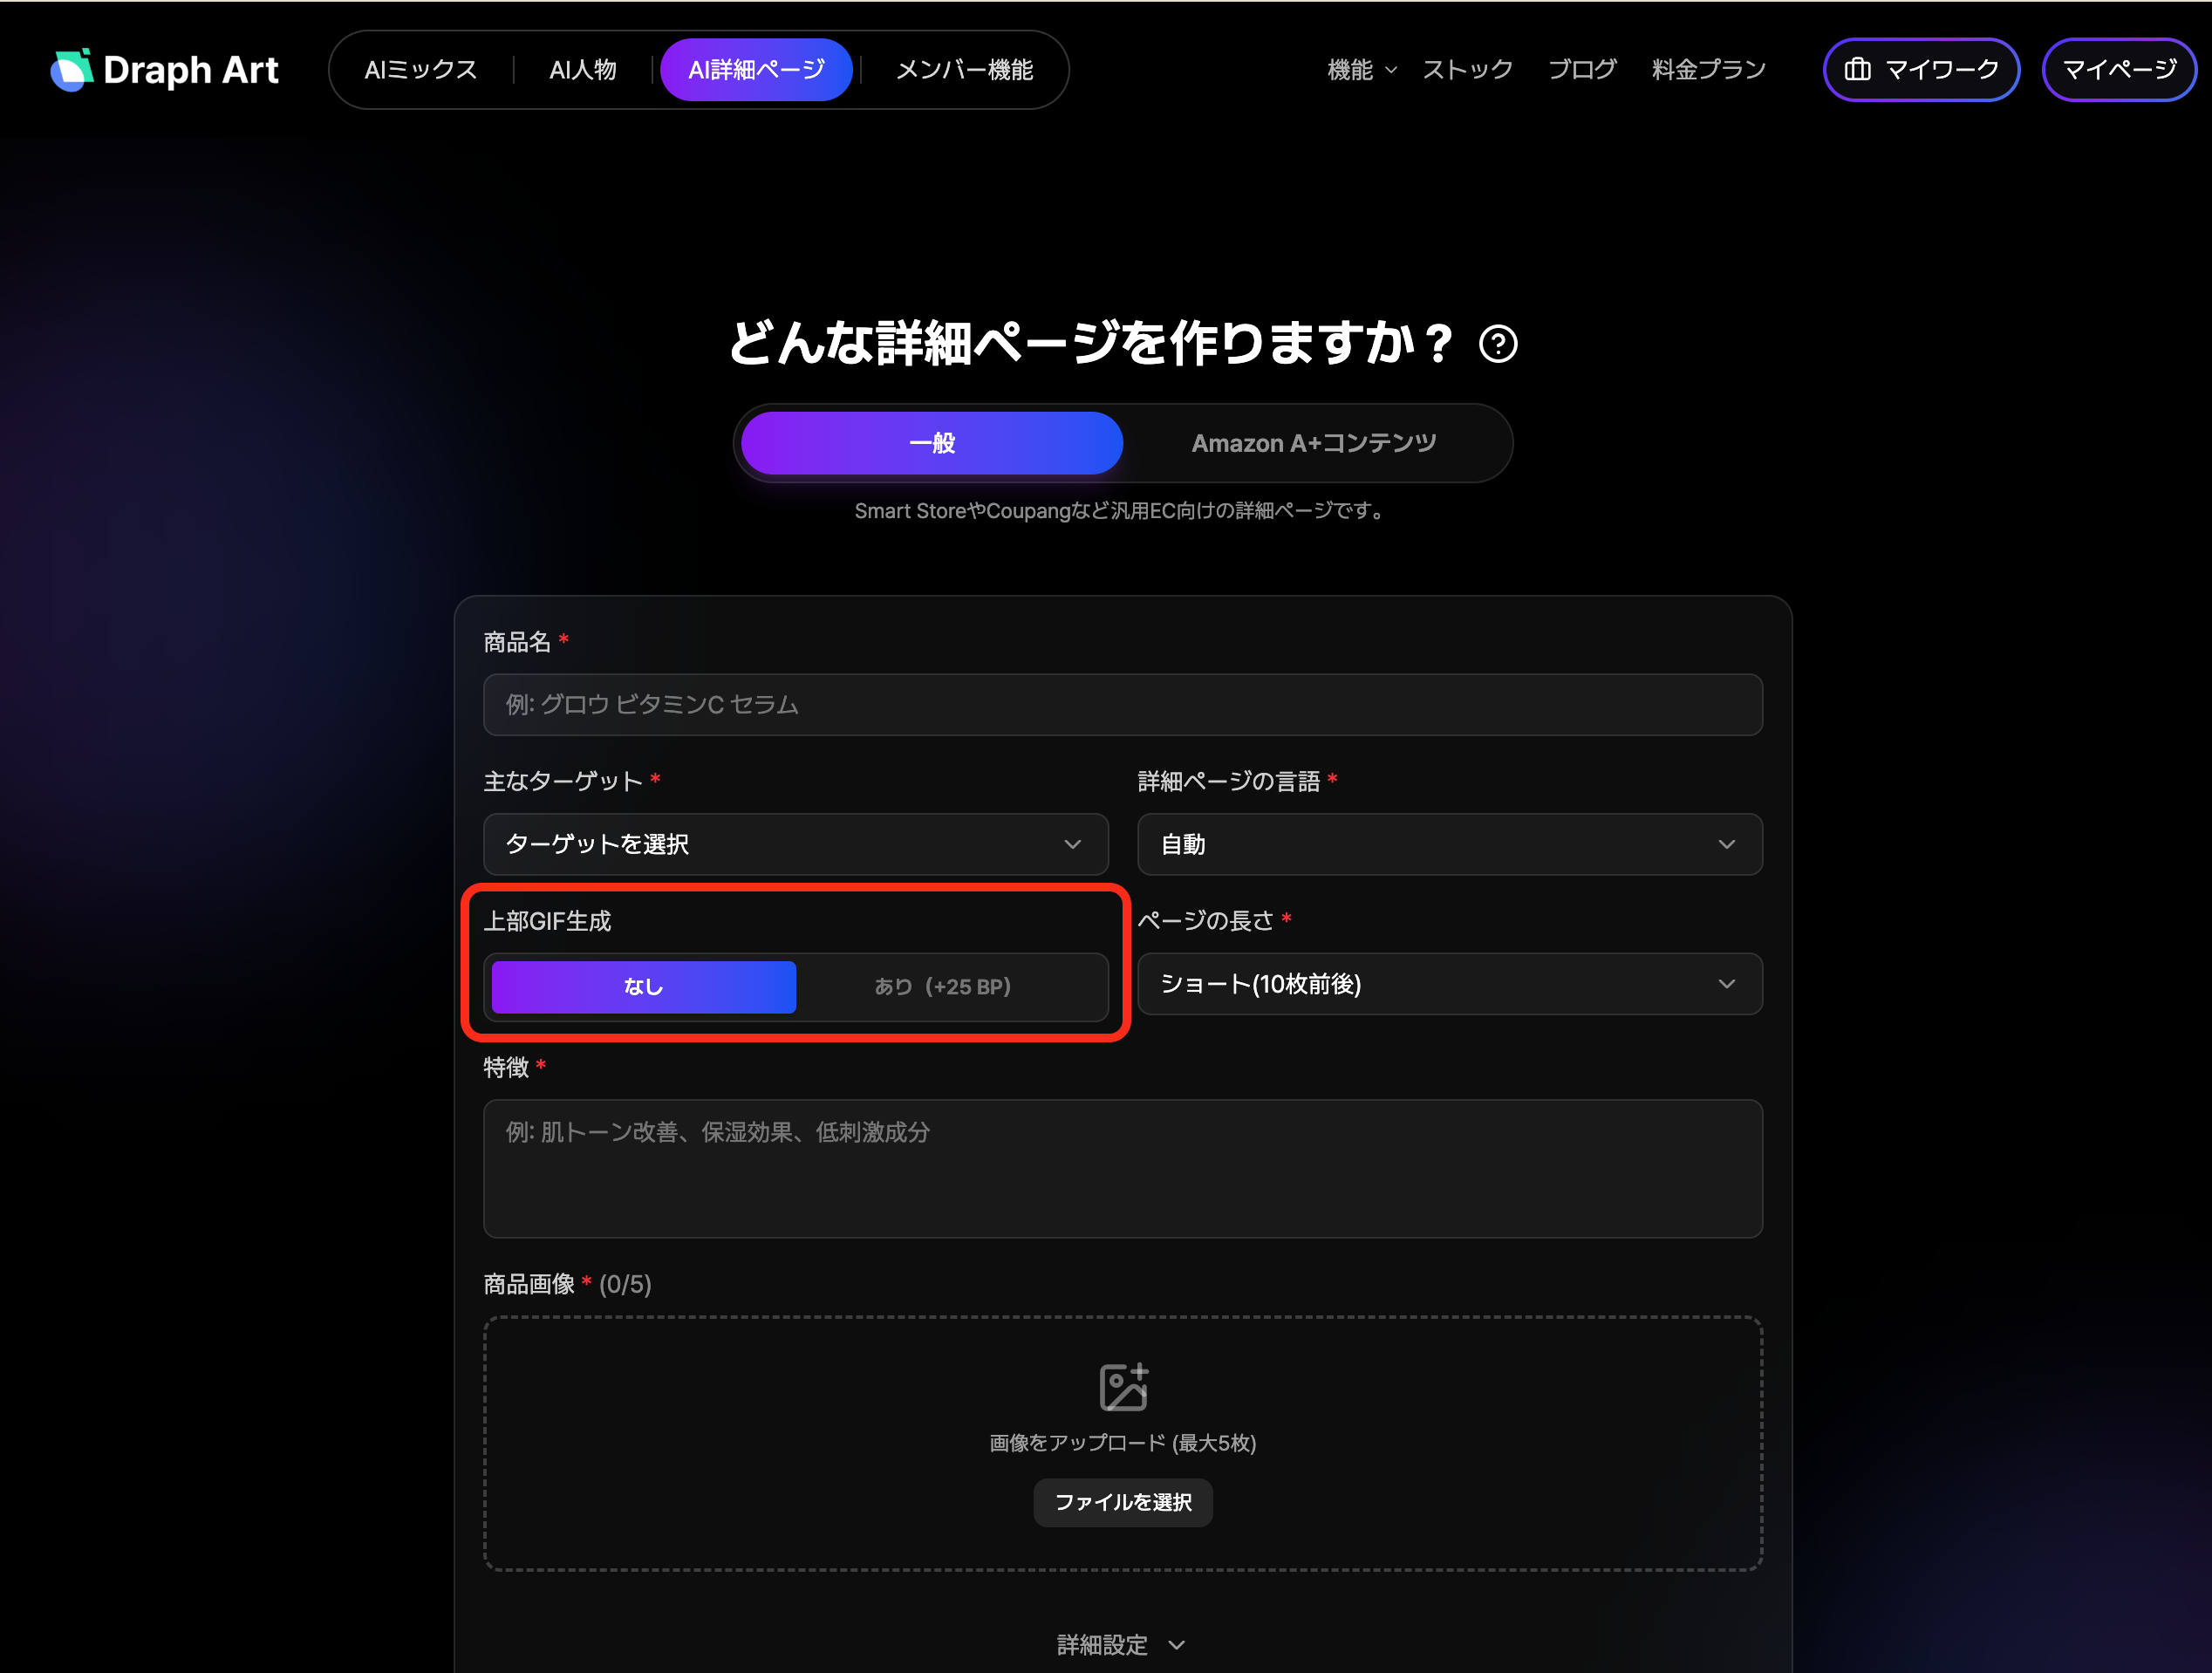Click the ファイルを選択 button
This screenshot has height=1673, width=2212.
coord(1123,1502)
